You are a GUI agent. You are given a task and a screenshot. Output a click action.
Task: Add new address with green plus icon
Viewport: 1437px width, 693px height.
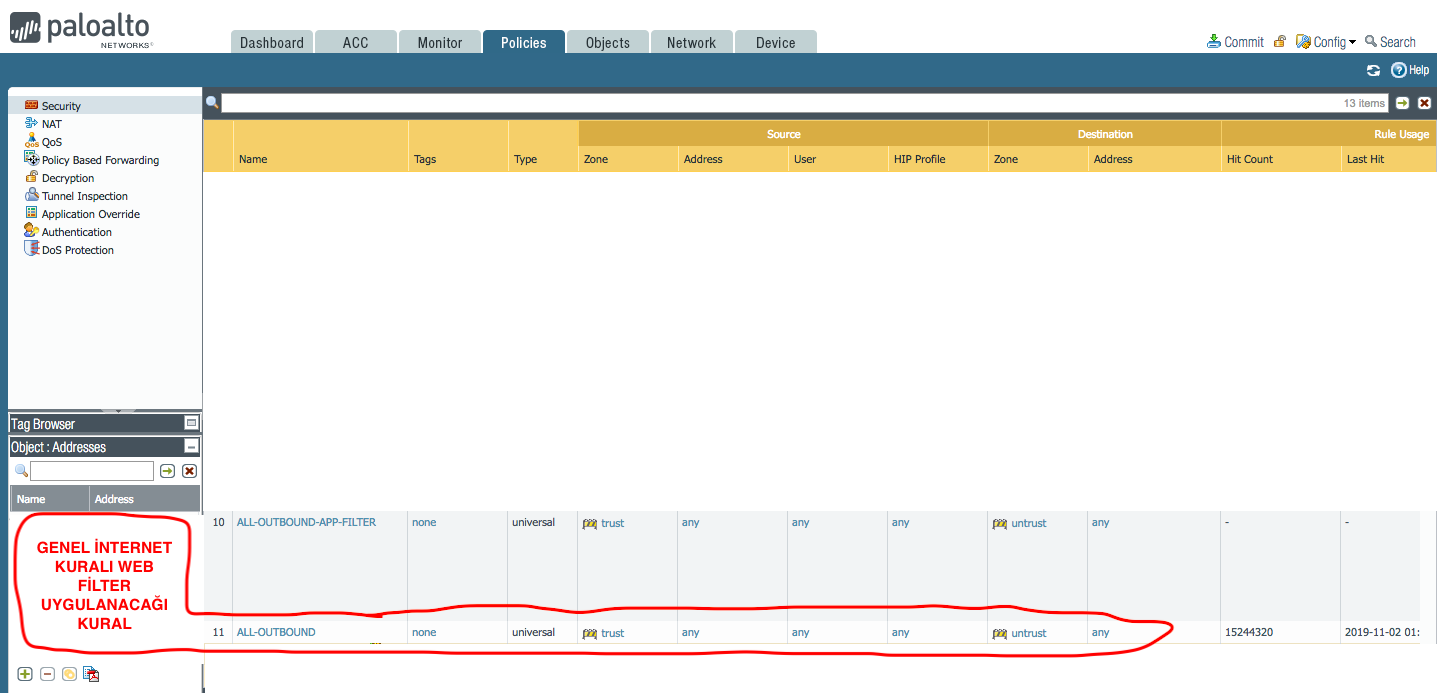25,674
